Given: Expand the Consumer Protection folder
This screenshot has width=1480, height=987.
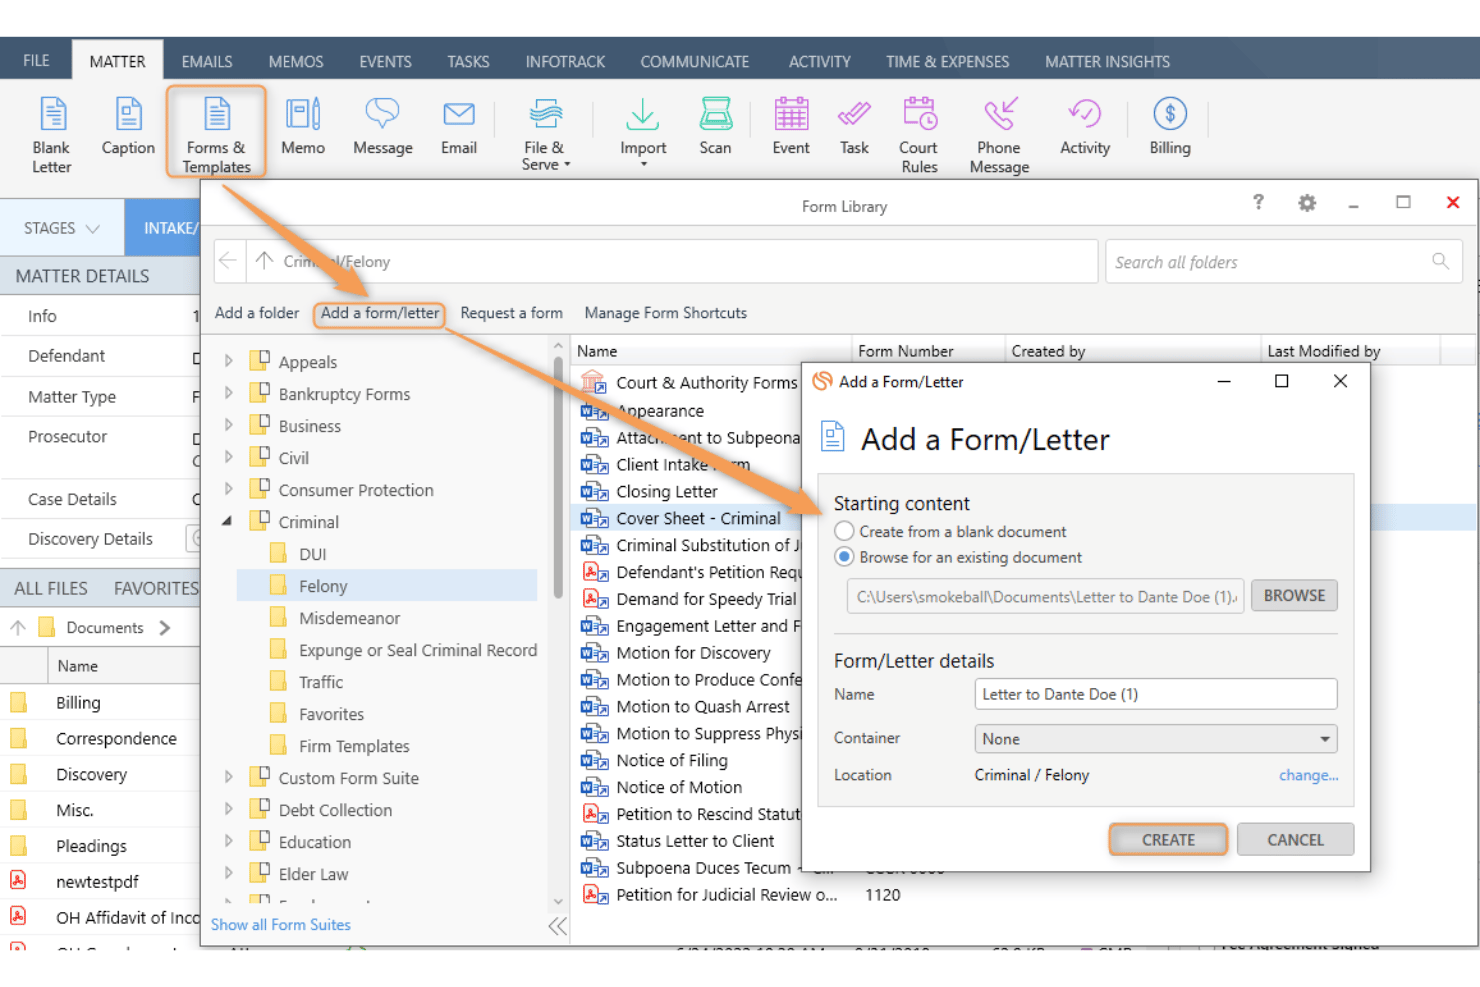Looking at the screenshot, I should tap(228, 489).
